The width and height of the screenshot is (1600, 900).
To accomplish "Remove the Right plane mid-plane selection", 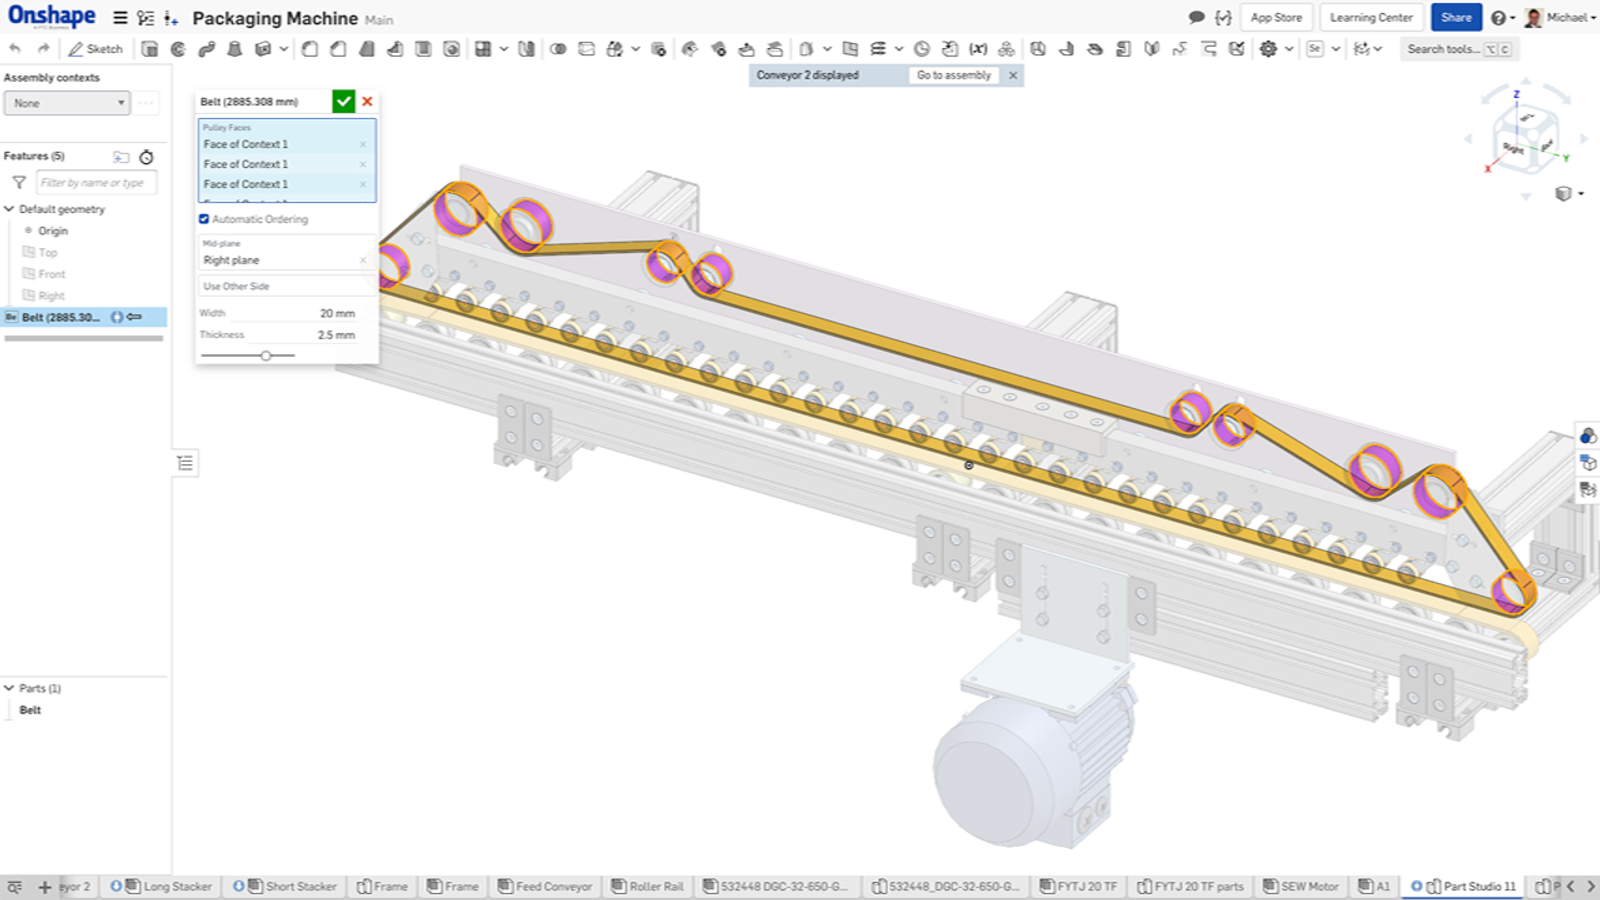I will pyautogui.click(x=363, y=260).
